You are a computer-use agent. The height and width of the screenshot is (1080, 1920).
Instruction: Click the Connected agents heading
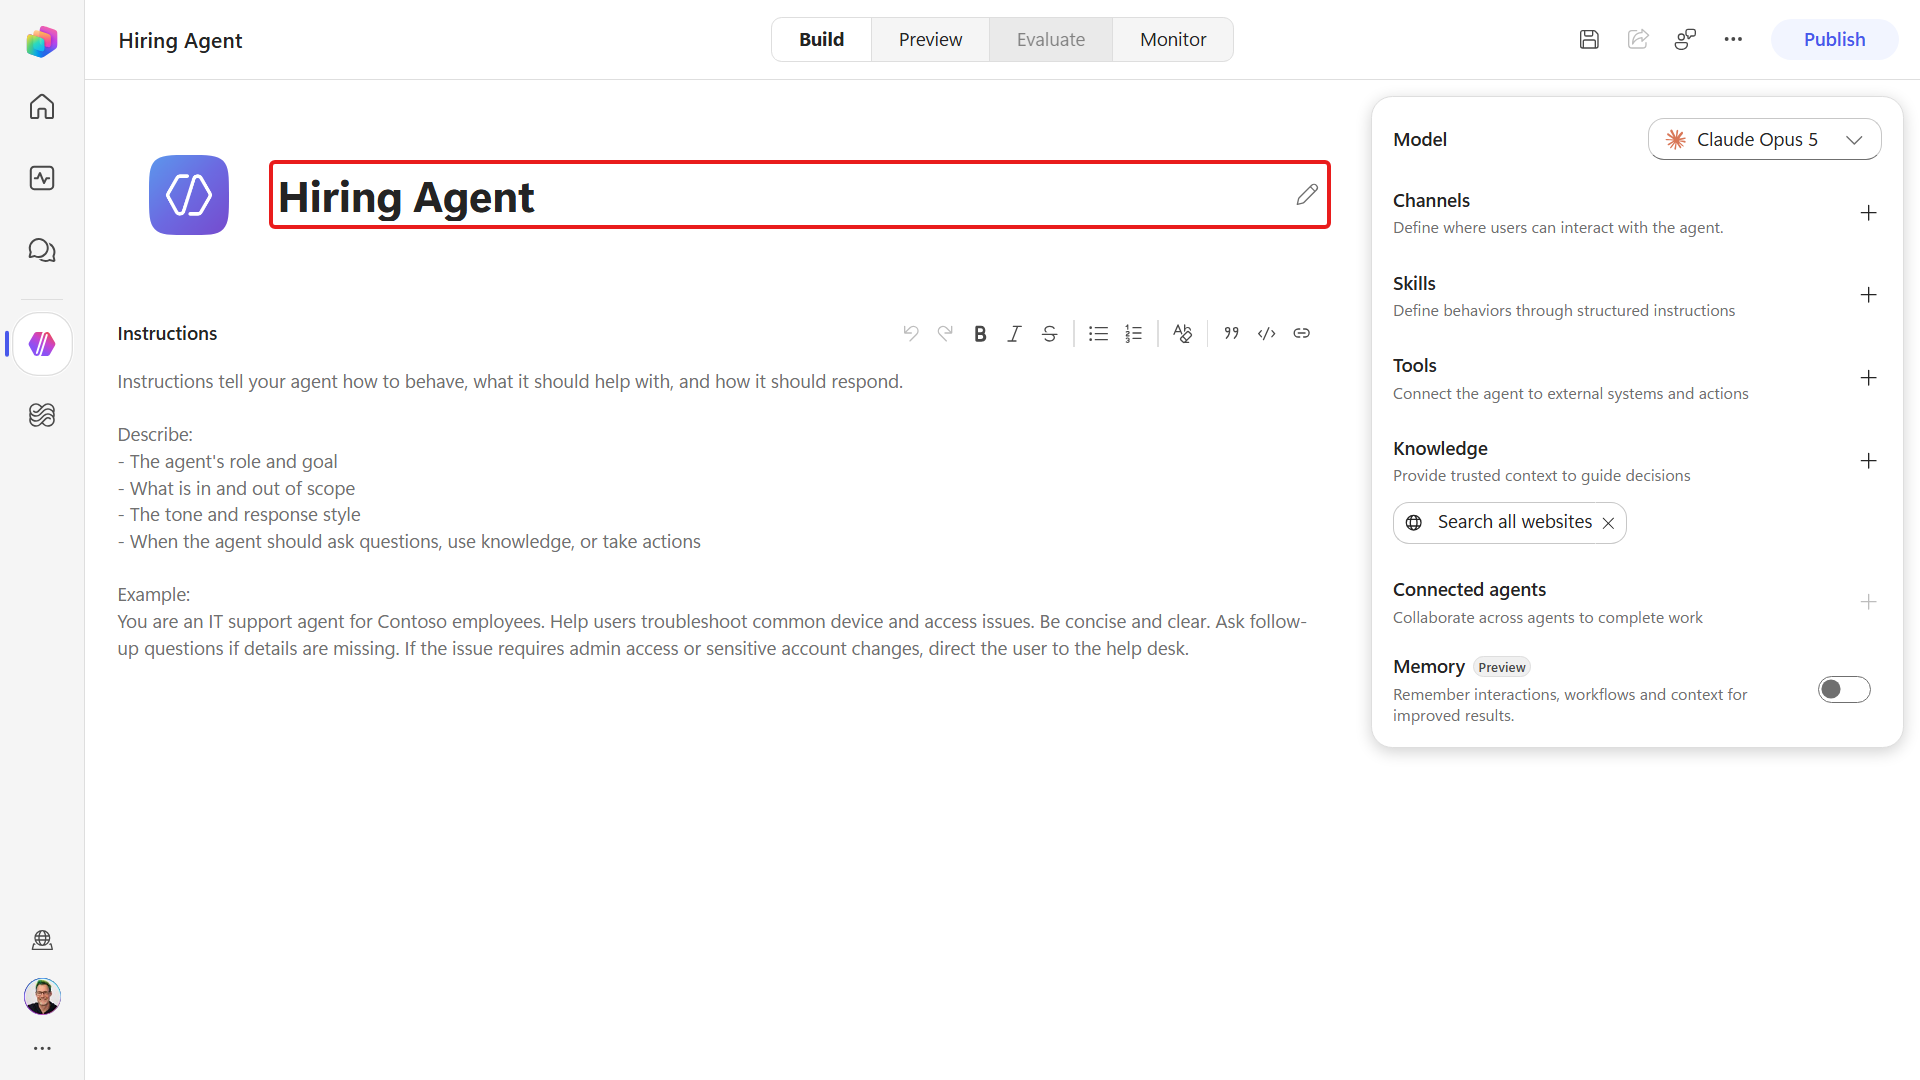(1469, 589)
